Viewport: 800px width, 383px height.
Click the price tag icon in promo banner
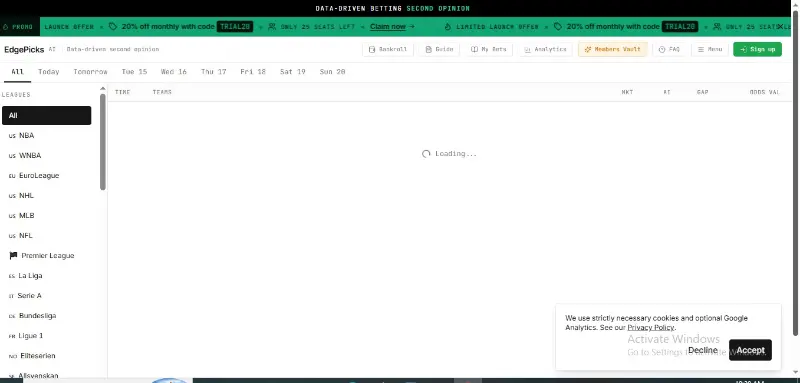113,27
